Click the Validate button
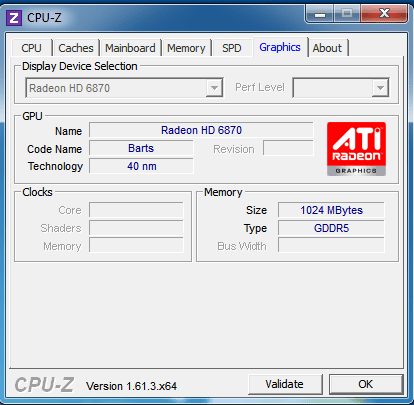Screen dimensions: 414x405 (x=285, y=384)
